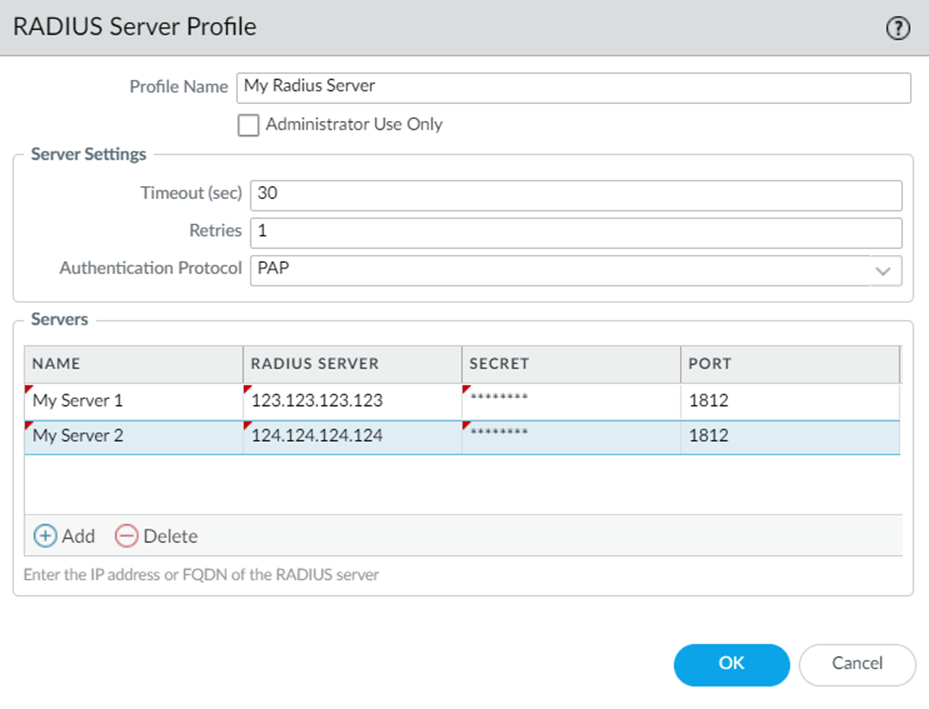Screen dimensions: 929x709
Task: Click the 124.124.124.124 server address cell
Action: 352,436
